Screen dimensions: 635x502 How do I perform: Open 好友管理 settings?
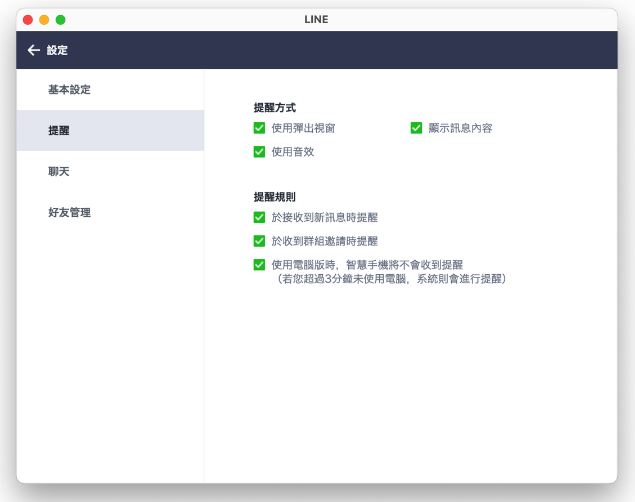click(x=110, y=212)
